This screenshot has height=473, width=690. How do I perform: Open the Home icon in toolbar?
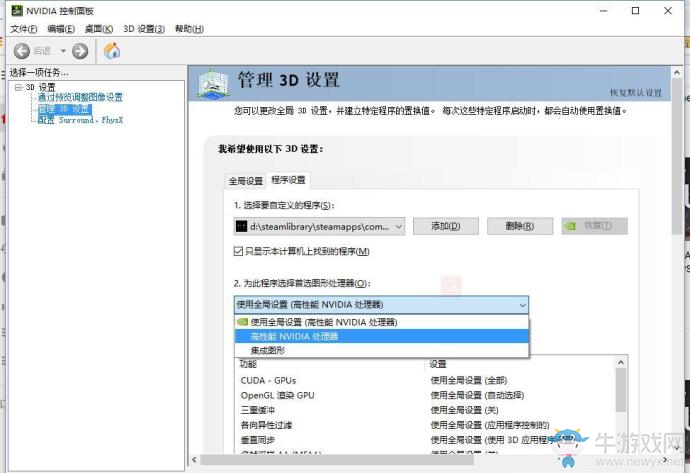coord(112,51)
